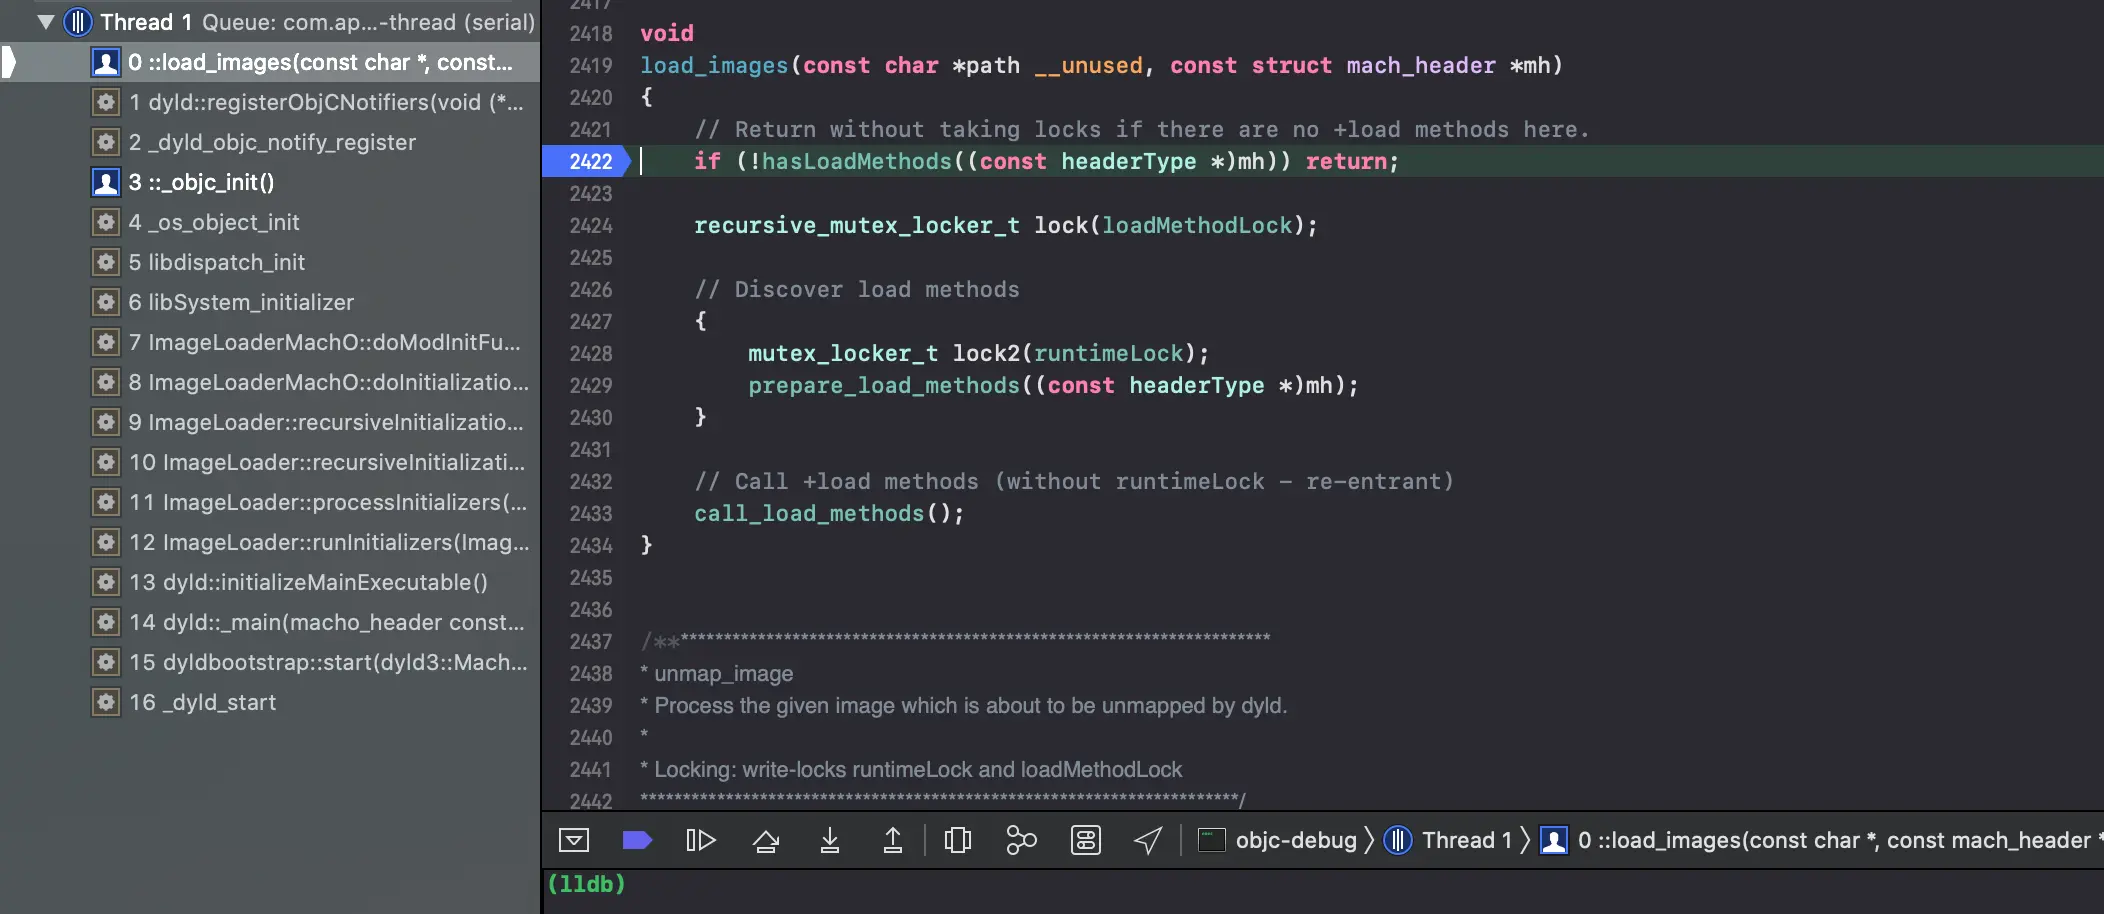Click mutex_locker_t on line 2428

click(x=843, y=353)
